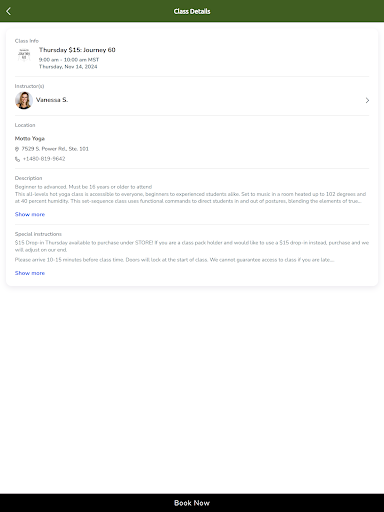The width and height of the screenshot is (384, 512).
Task: Expand Description with Show more
Action: 30,214
